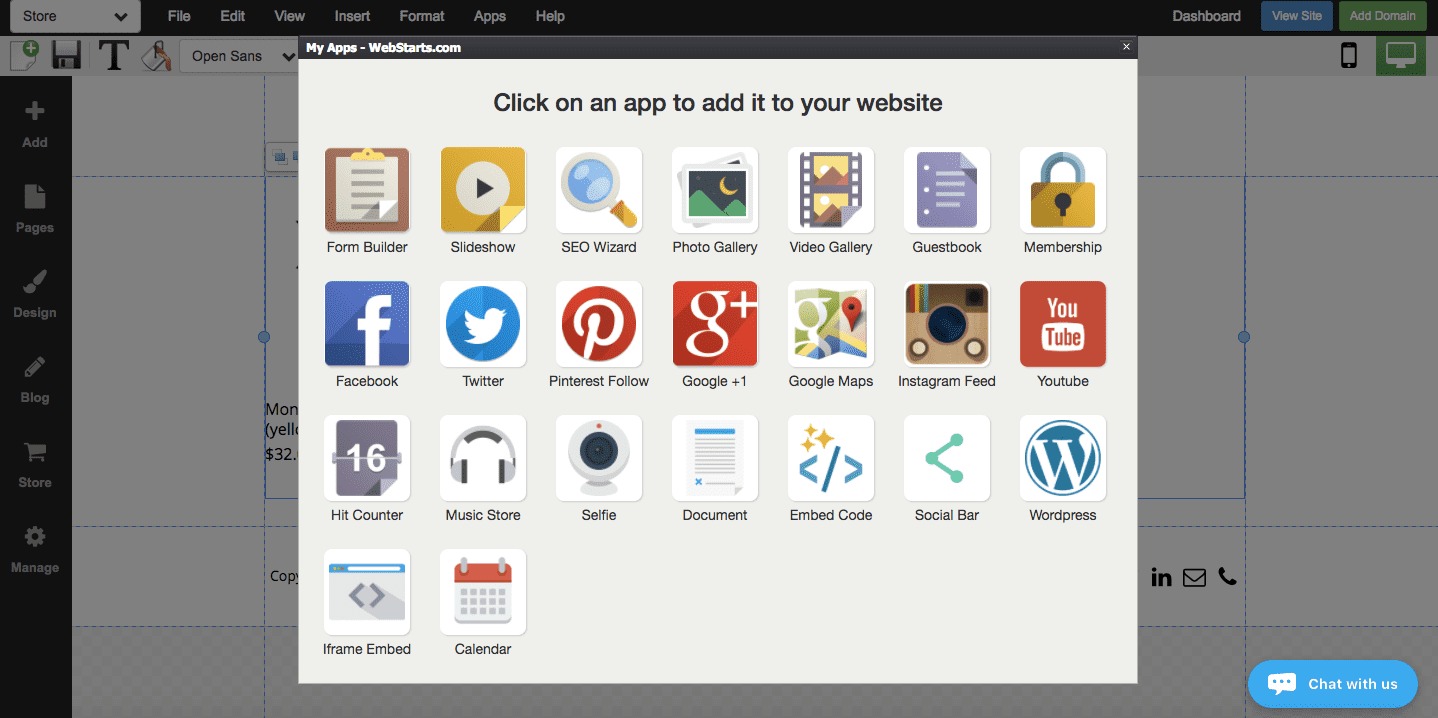Image resolution: width=1438 pixels, height=718 pixels.
Task: Go to the Dashboard
Action: coord(1206,16)
